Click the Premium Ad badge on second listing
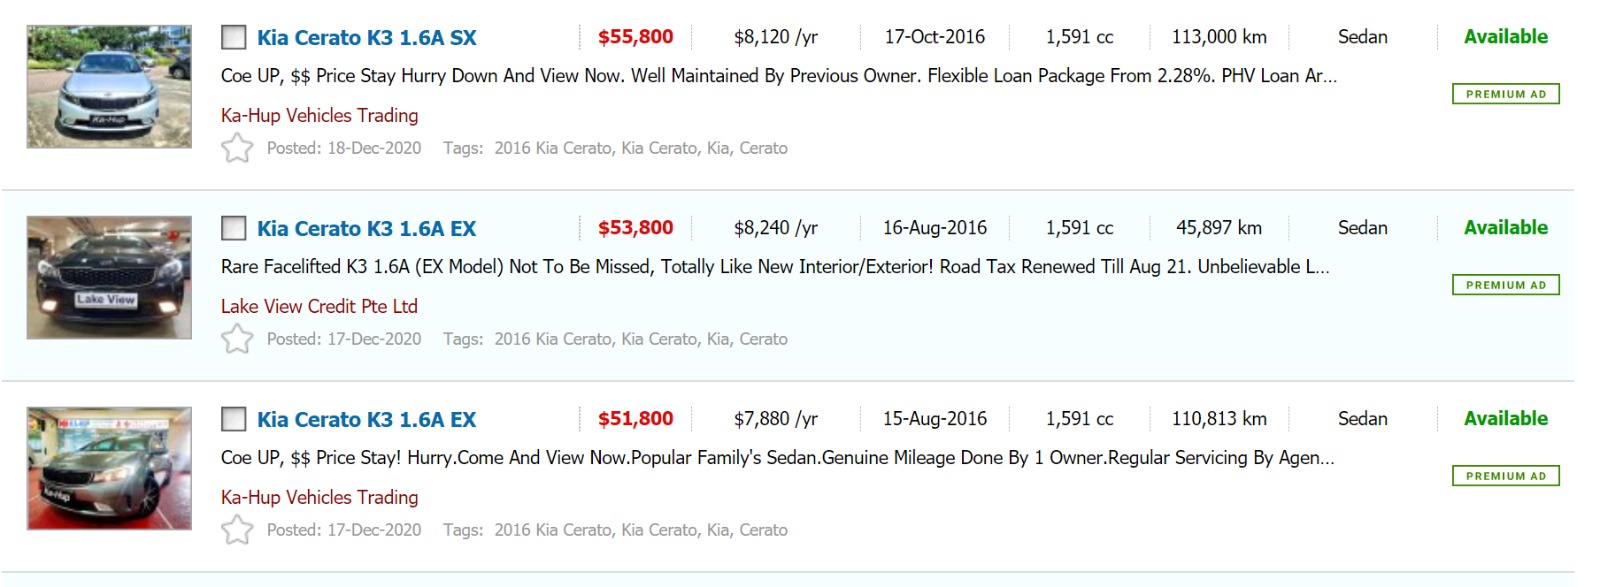 point(1505,285)
